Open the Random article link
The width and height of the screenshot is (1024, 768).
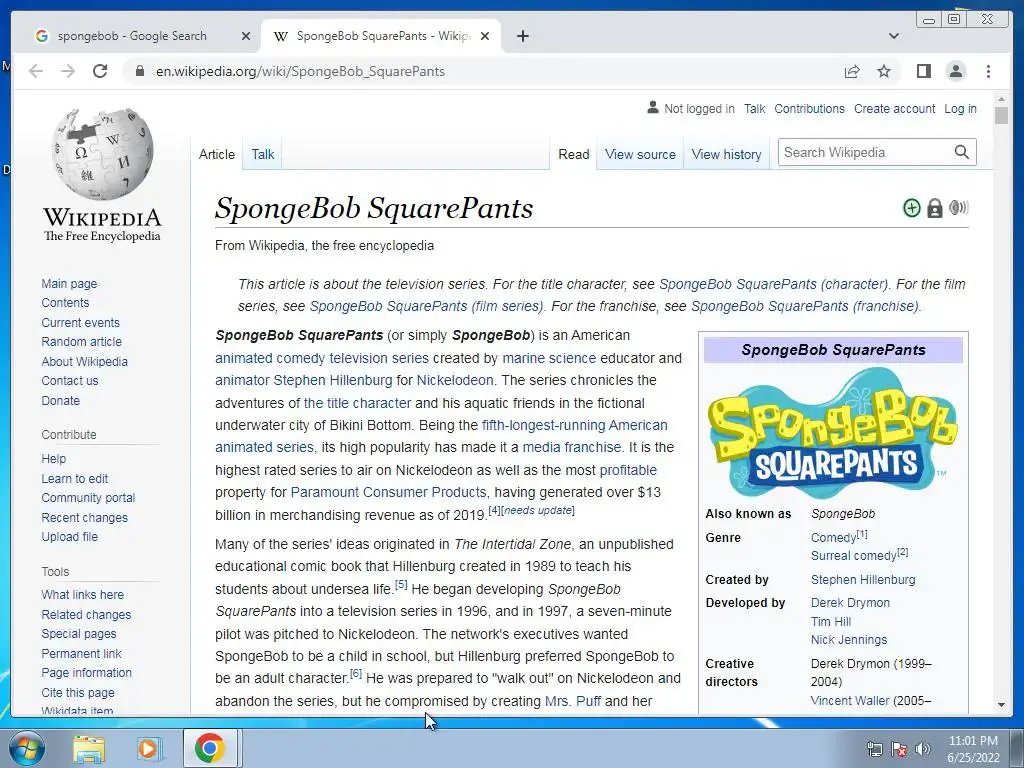[x=82, y=342]
